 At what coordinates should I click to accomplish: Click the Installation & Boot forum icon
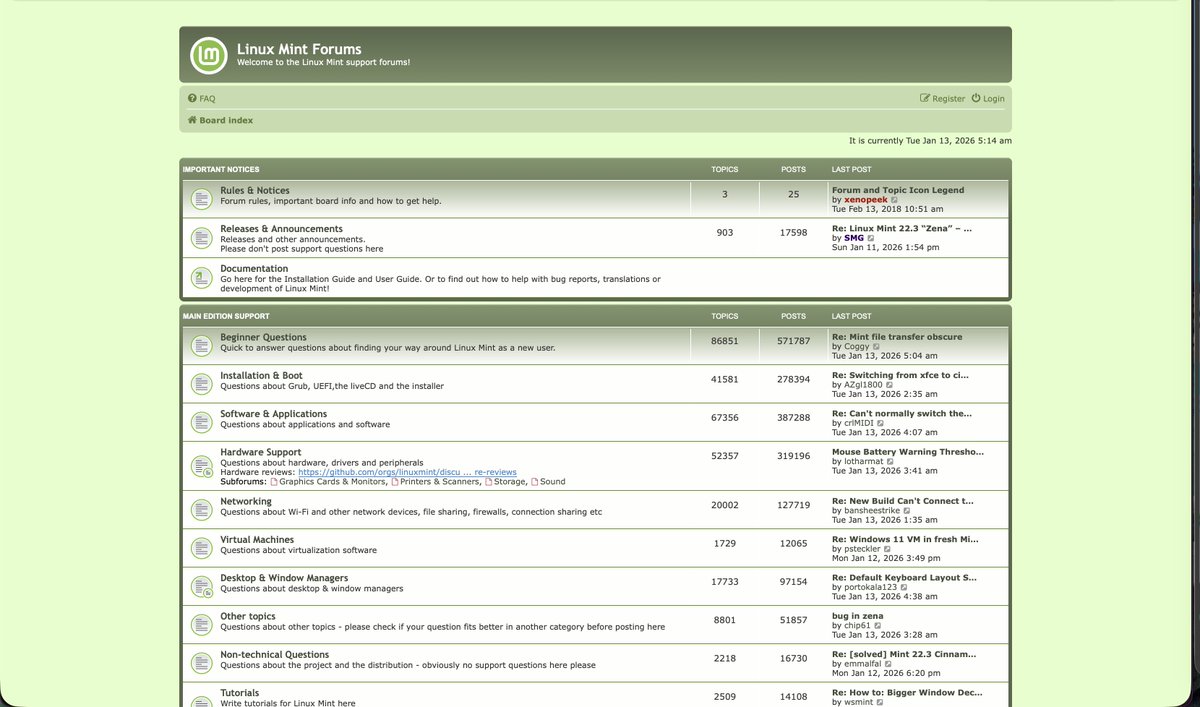click(201, 384)
